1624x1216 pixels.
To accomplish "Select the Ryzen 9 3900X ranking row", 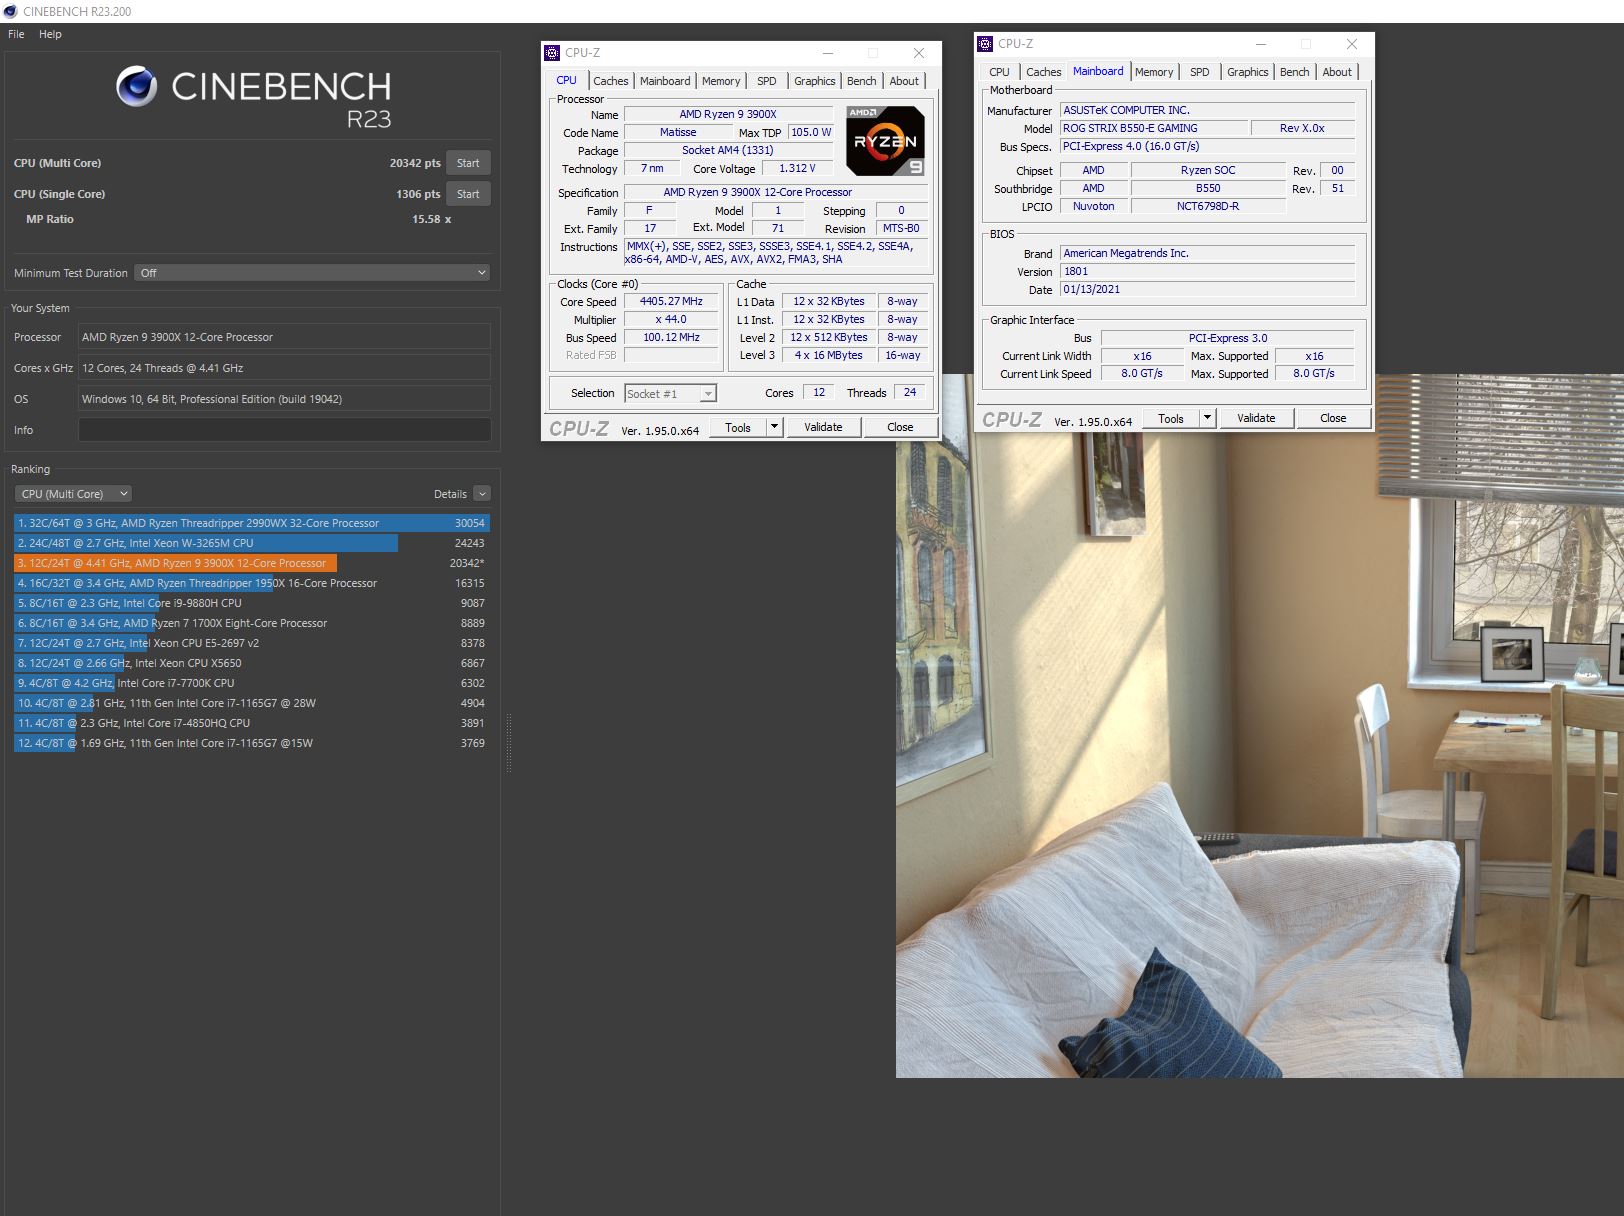I will (251, 563).
